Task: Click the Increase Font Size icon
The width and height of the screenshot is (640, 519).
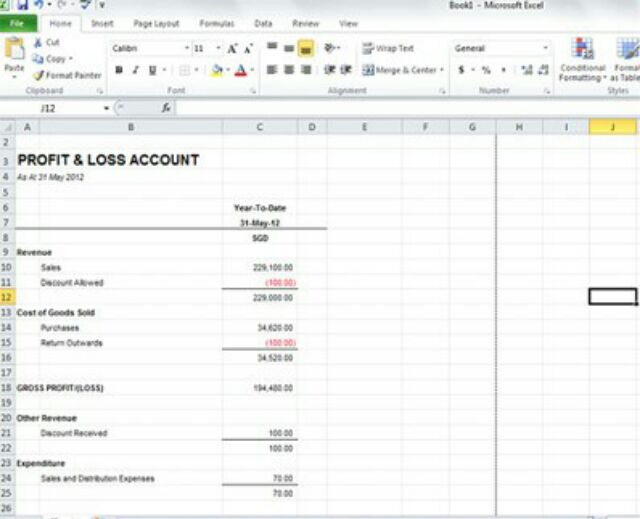Action: coord(232,48)
